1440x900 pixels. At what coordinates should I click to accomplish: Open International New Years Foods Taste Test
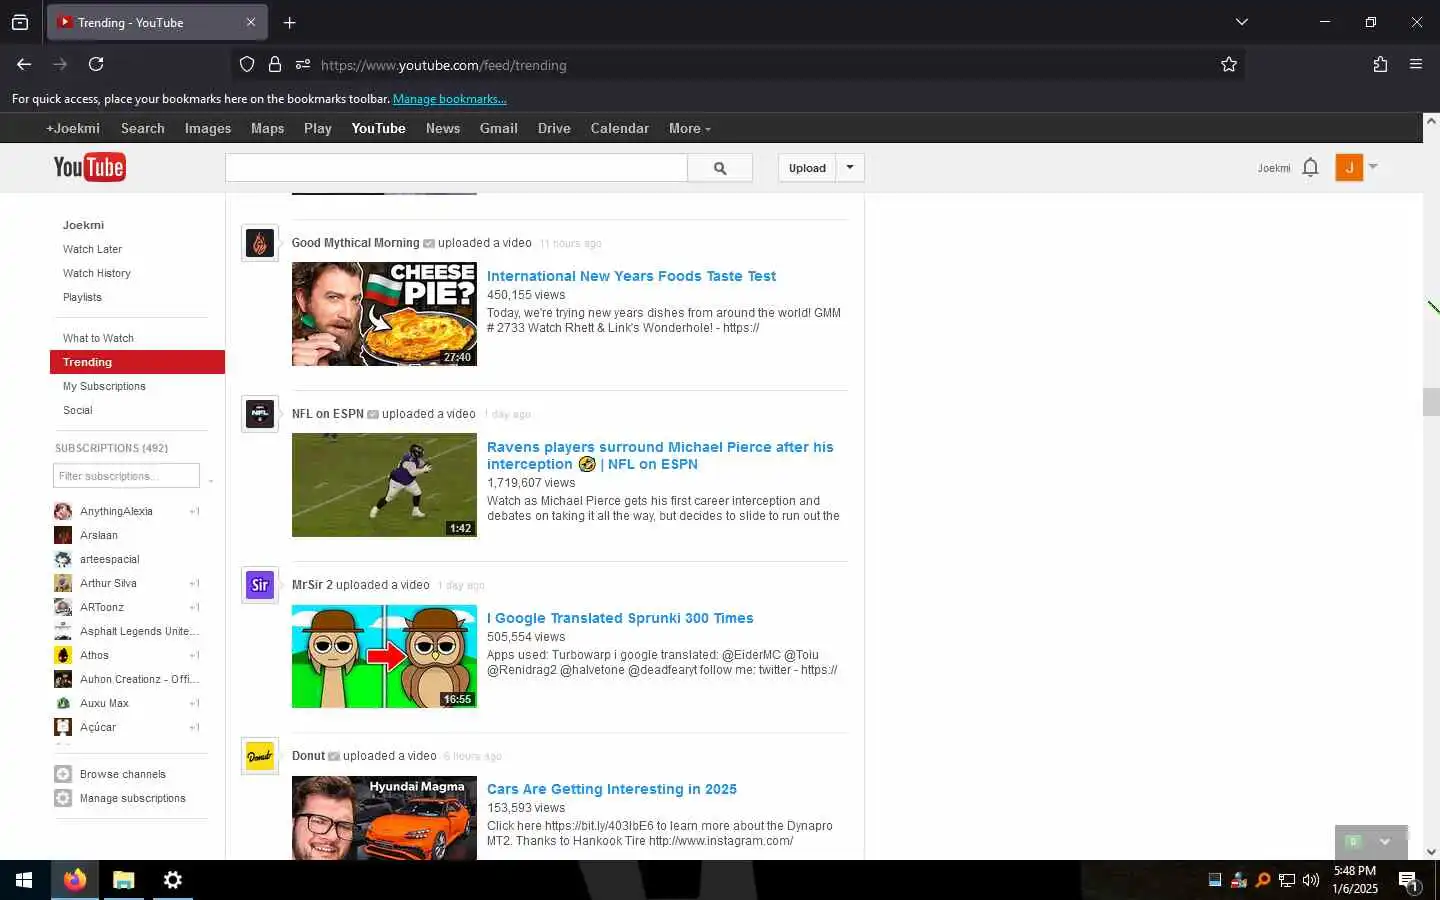[x=631, y=276]
